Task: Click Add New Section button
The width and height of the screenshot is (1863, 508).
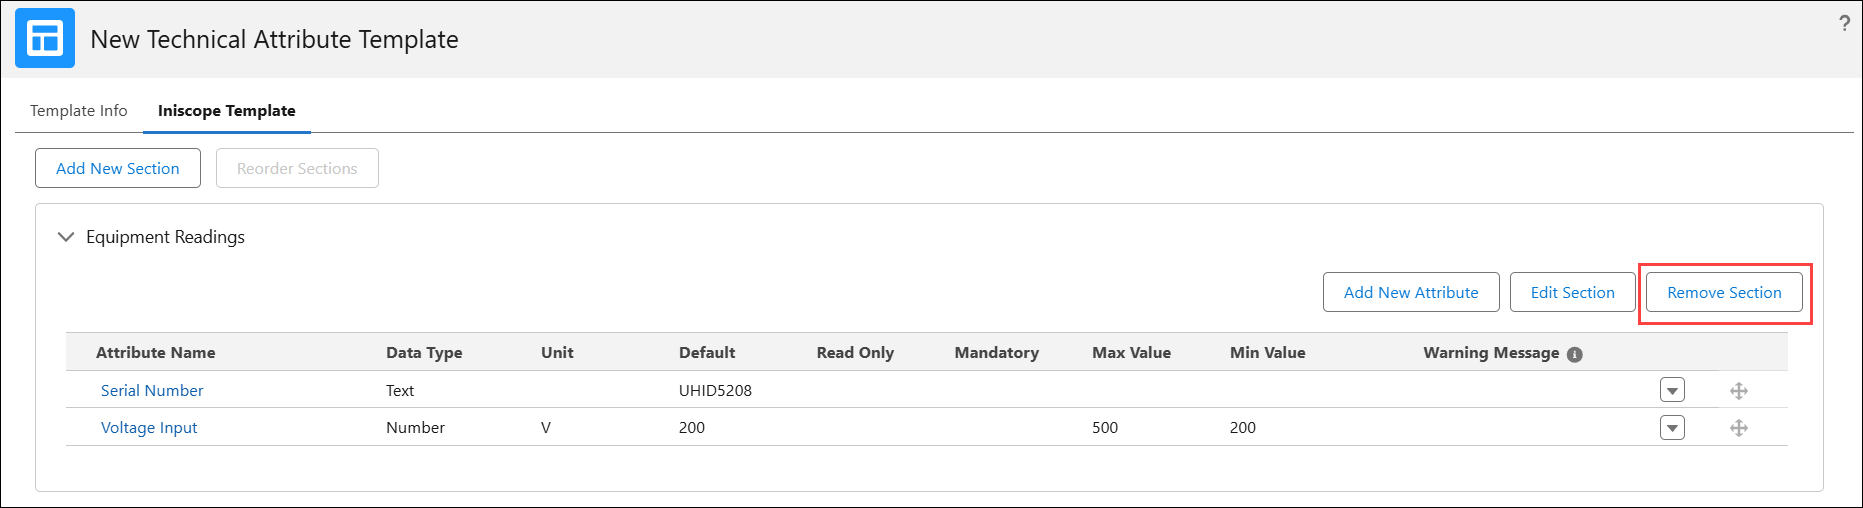Action: 118,168
